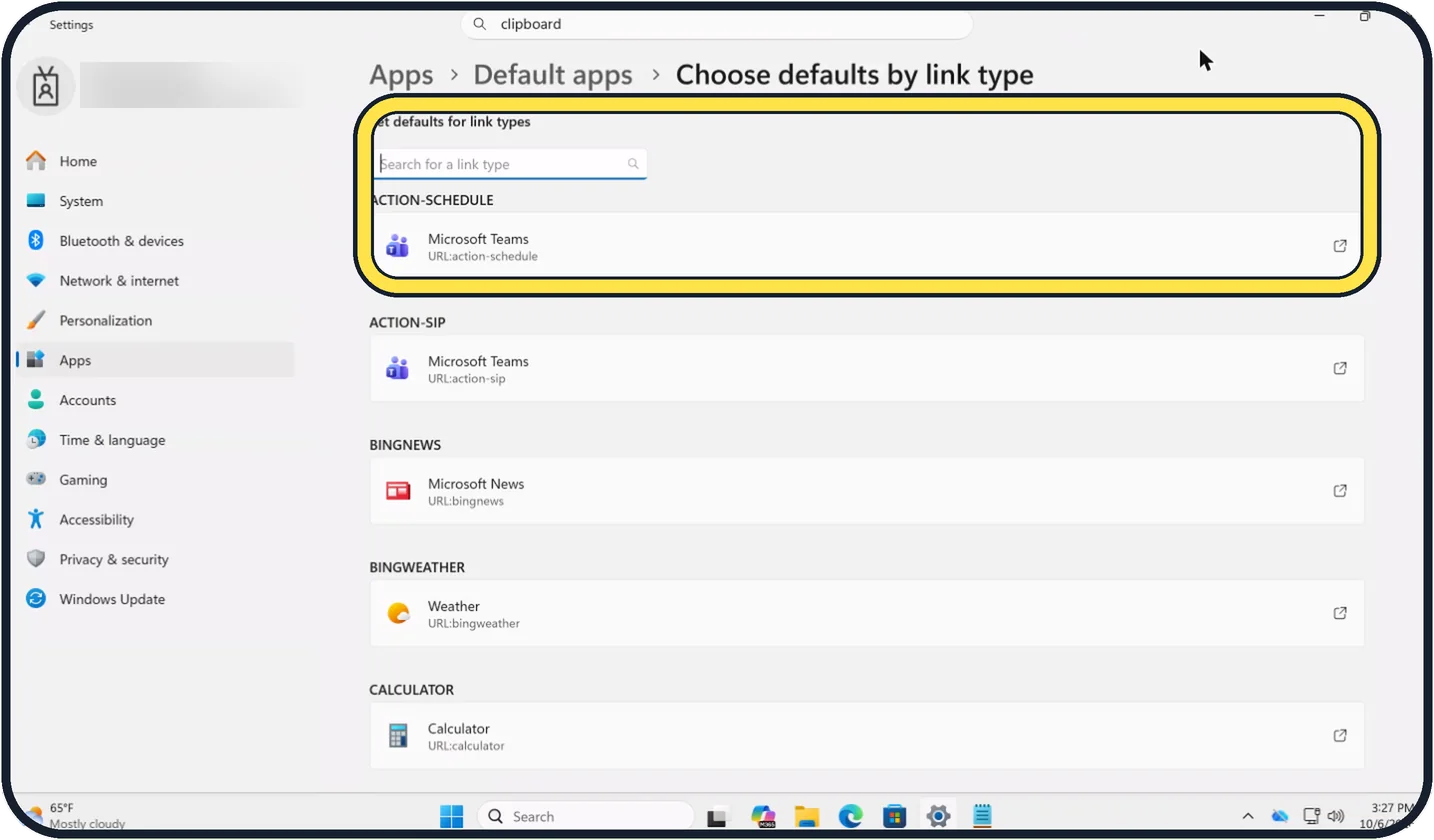This screenshot has height=840, width=1434.
Task: Click the Microsoft News app icon
Action: click(398, 491)
